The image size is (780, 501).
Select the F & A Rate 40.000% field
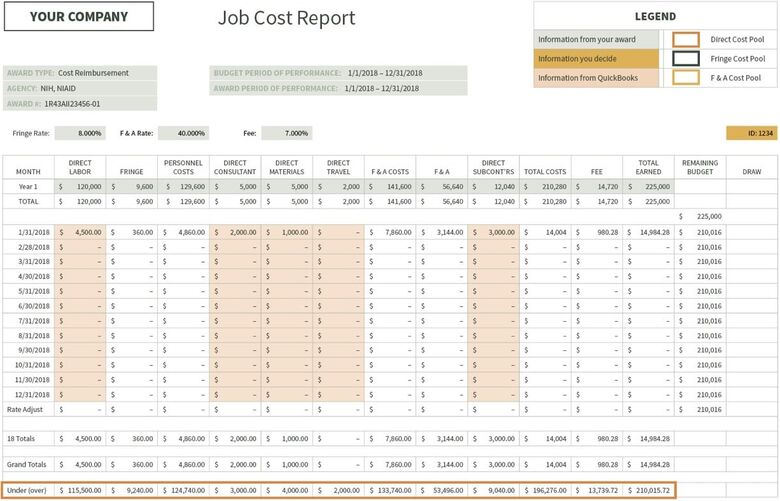184,133
